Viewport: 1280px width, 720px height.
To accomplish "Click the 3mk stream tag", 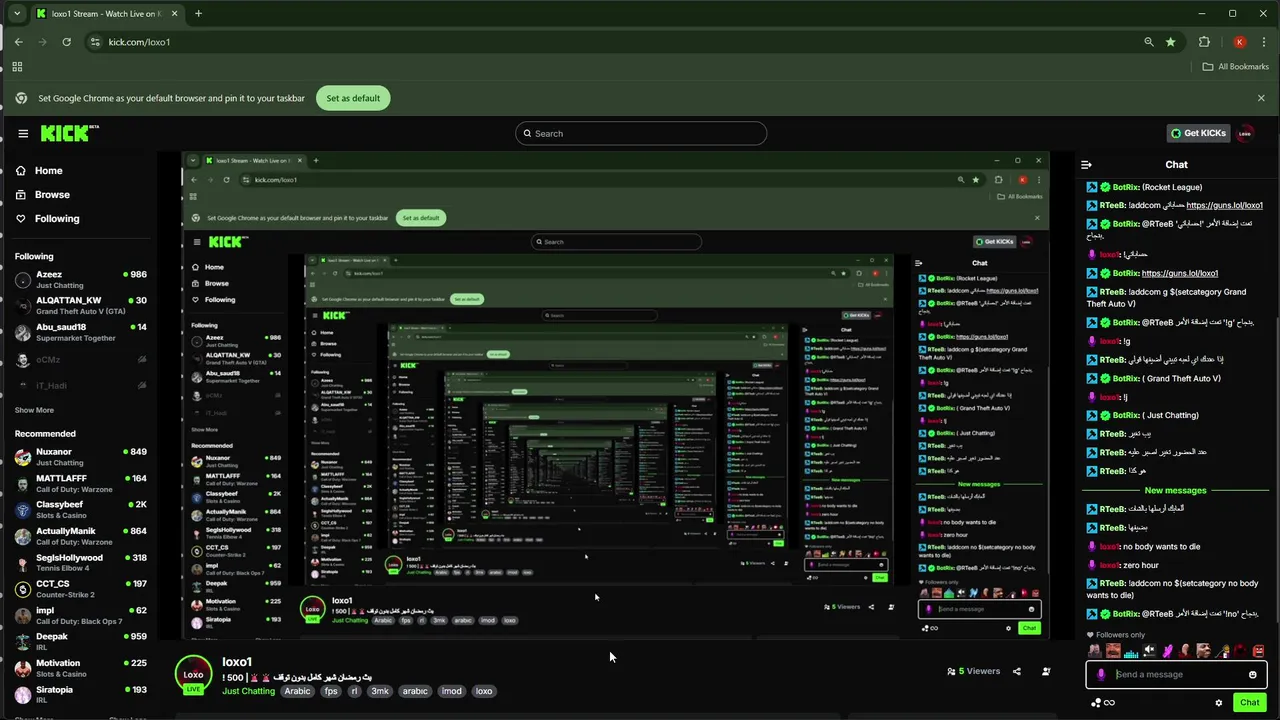I will pos(380,691).
